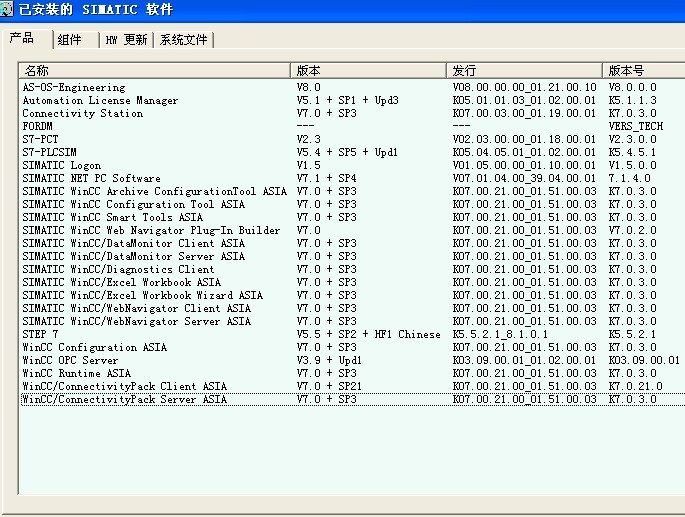Select WinCC/ConnectivityPack Server ASIA
The image size is (685, 517).
pos(125,399)
